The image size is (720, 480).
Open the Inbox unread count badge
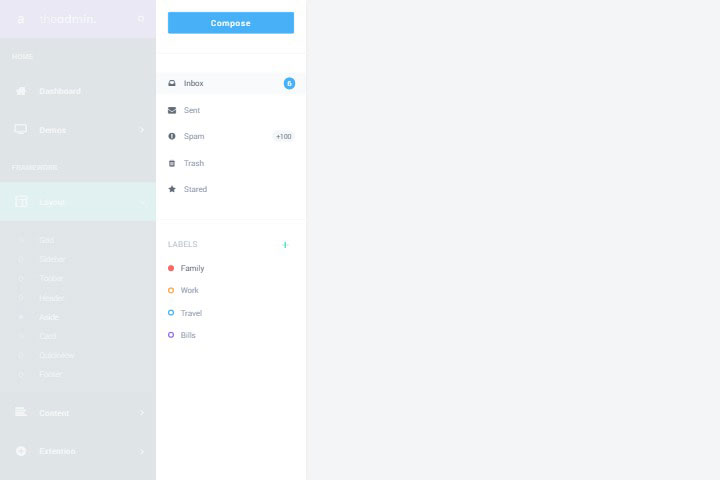pyautogui.click(x=289, y=83)
